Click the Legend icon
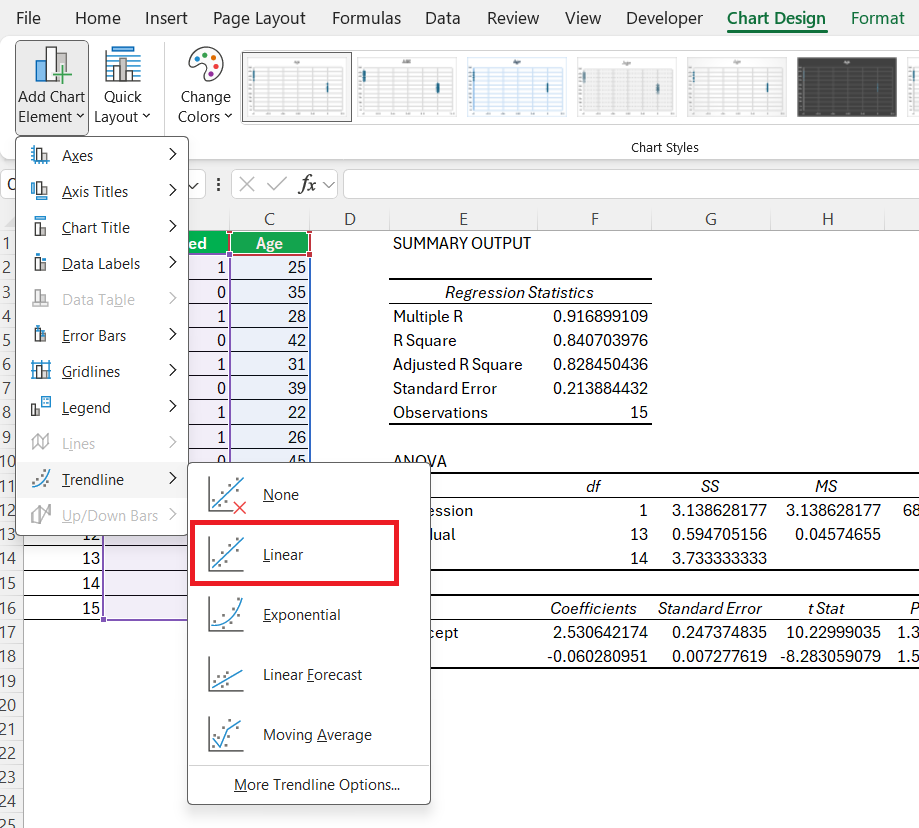The image size is (919, 828). point(40,407)
